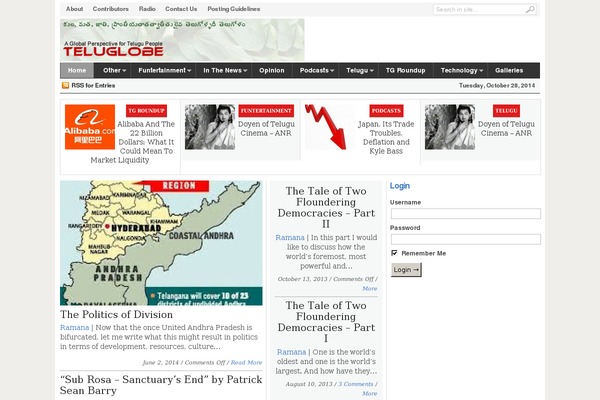Click the red FUNTERTAINMENT category badge

click(266, 111)
